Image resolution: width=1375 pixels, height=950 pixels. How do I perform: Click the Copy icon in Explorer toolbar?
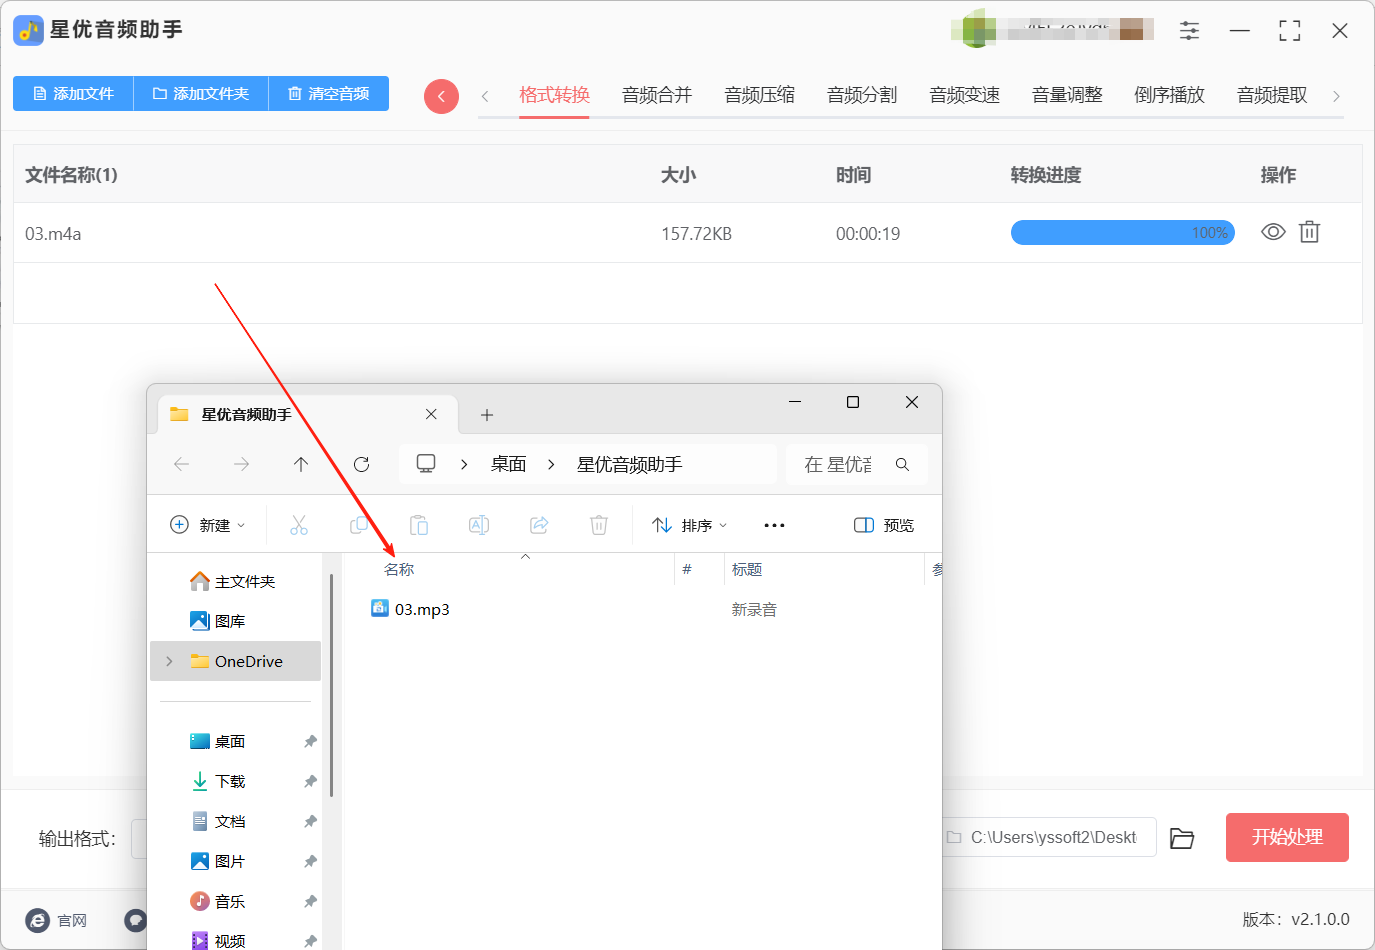[x=359, y=525]
